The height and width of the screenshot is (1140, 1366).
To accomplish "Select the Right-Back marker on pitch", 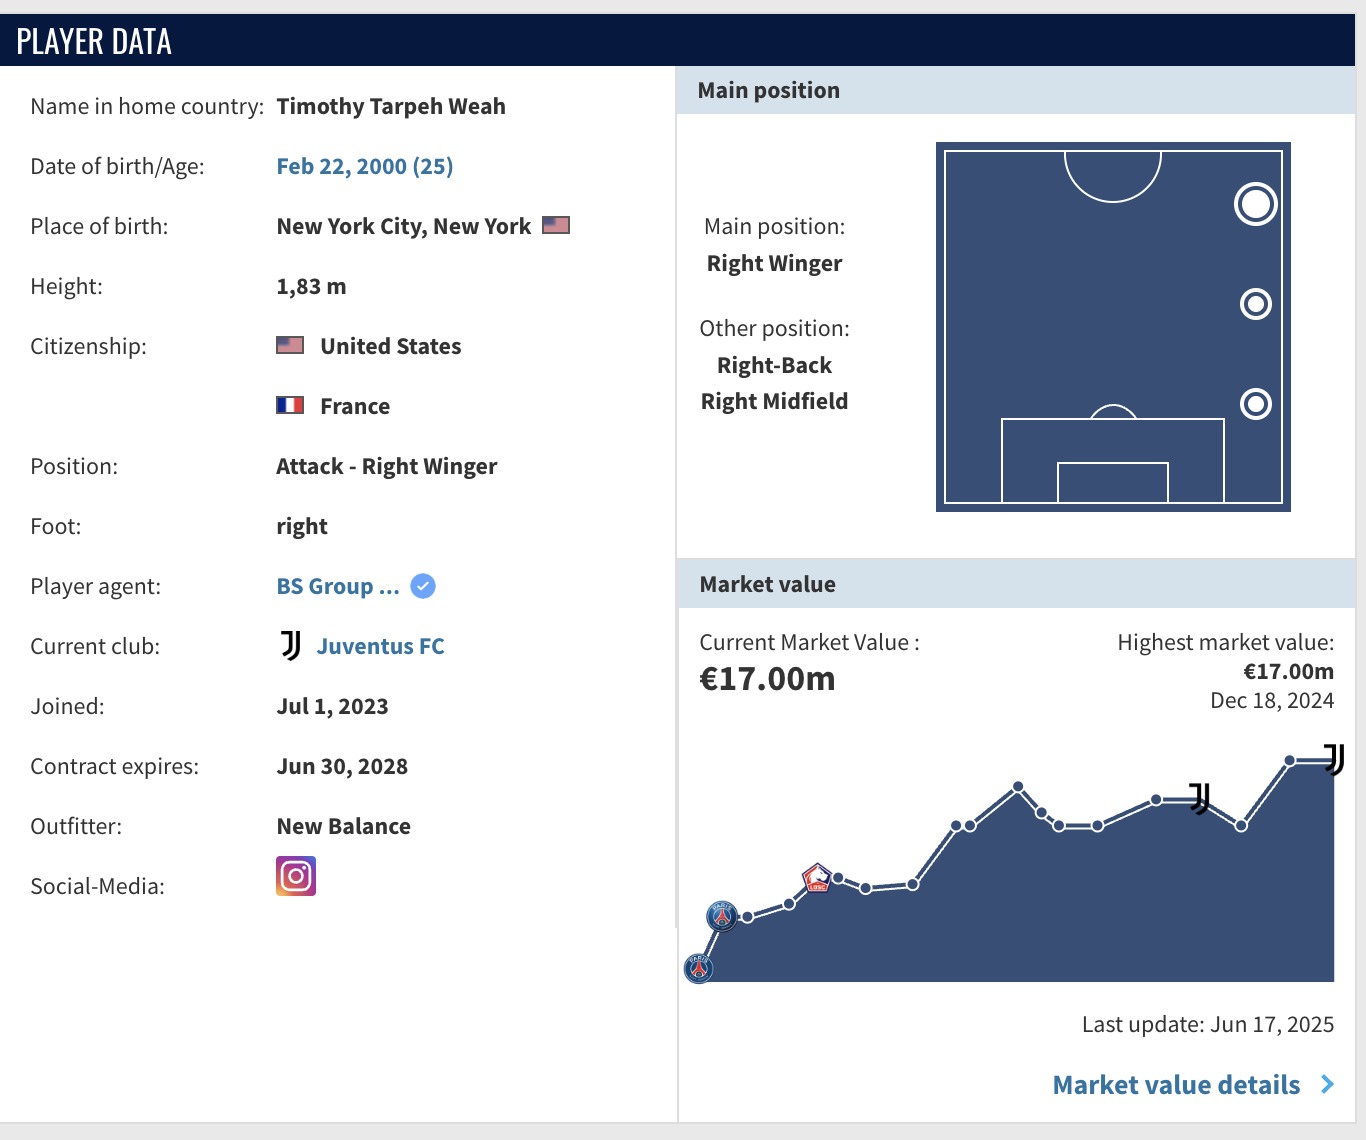I will (x=1255, y=404).
